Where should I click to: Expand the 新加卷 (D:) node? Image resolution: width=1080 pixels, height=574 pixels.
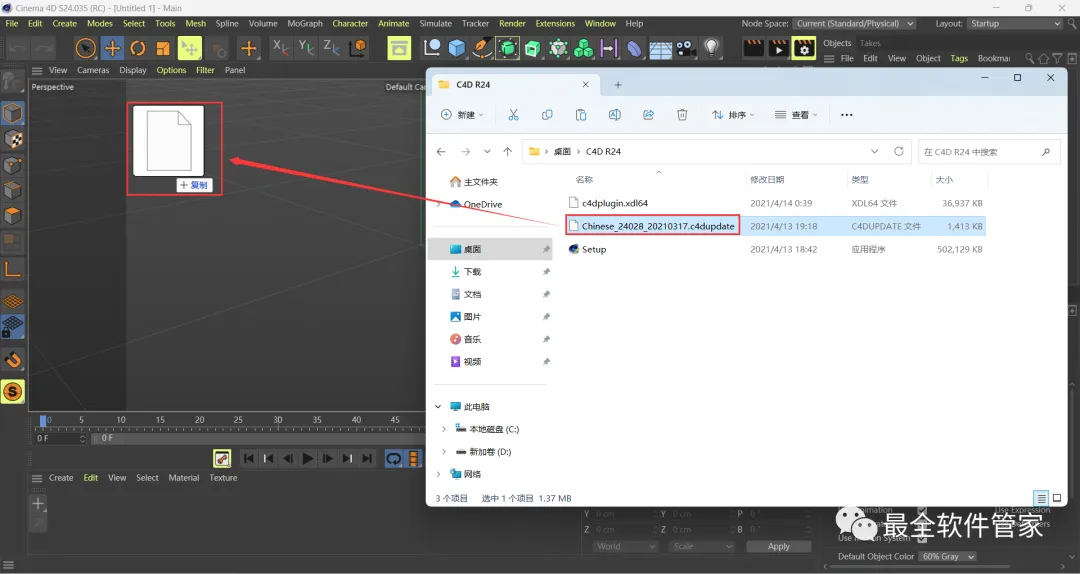coord(444,452)
